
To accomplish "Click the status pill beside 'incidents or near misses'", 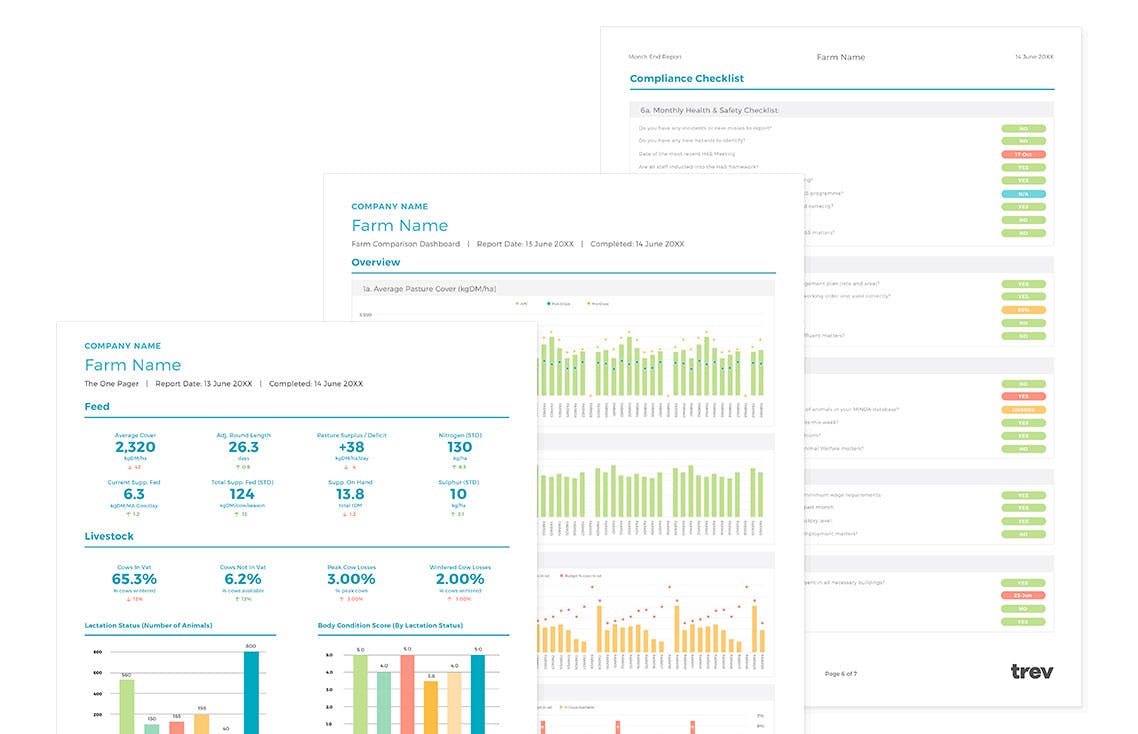I will [1023, 129].
